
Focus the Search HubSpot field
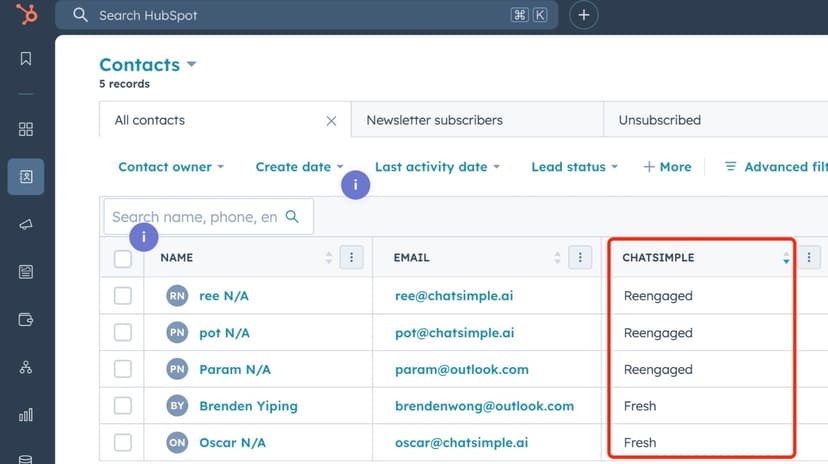tap(307, 15)
